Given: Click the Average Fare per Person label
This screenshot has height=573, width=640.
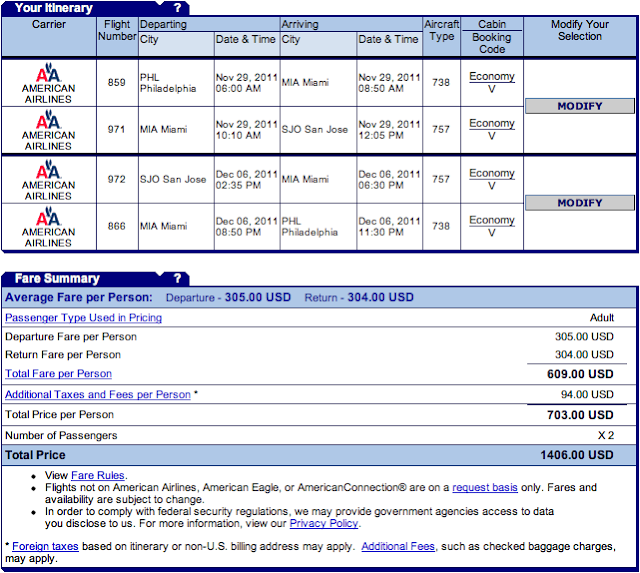Looking at the screenshot, I should point(79,297).
